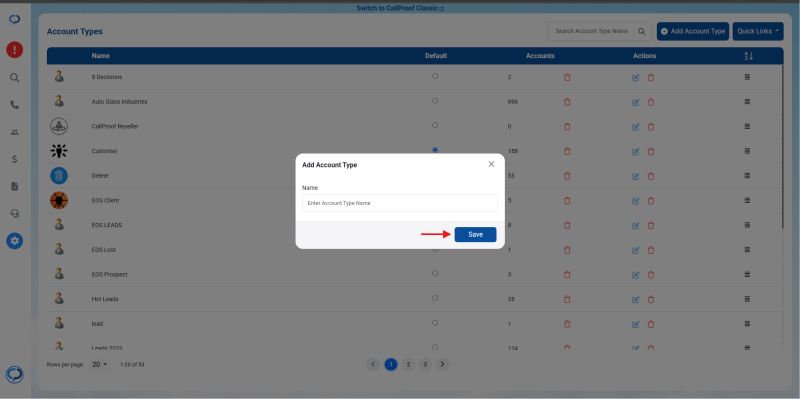Click reorder handle for Customer row
The image size is (800, 399).
point(747,151)
